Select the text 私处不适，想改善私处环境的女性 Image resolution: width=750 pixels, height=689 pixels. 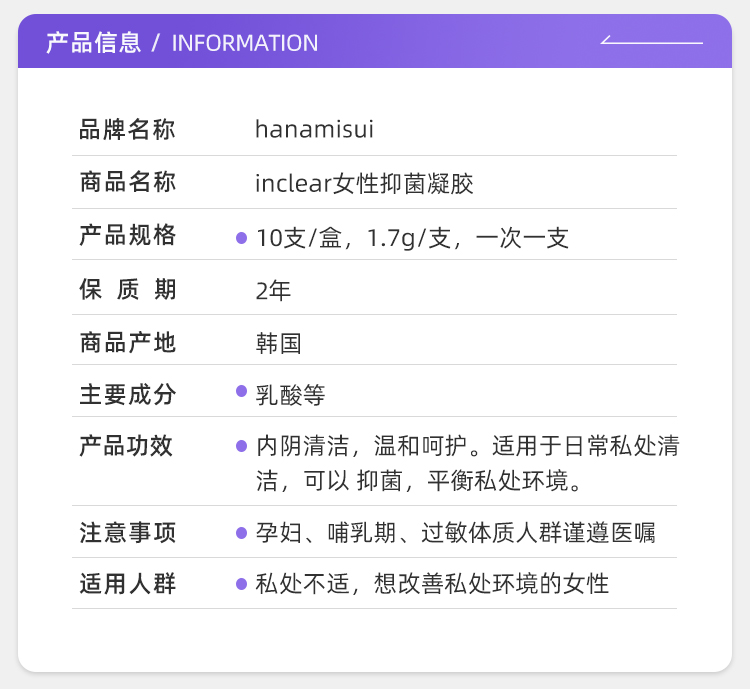point(432,584)
